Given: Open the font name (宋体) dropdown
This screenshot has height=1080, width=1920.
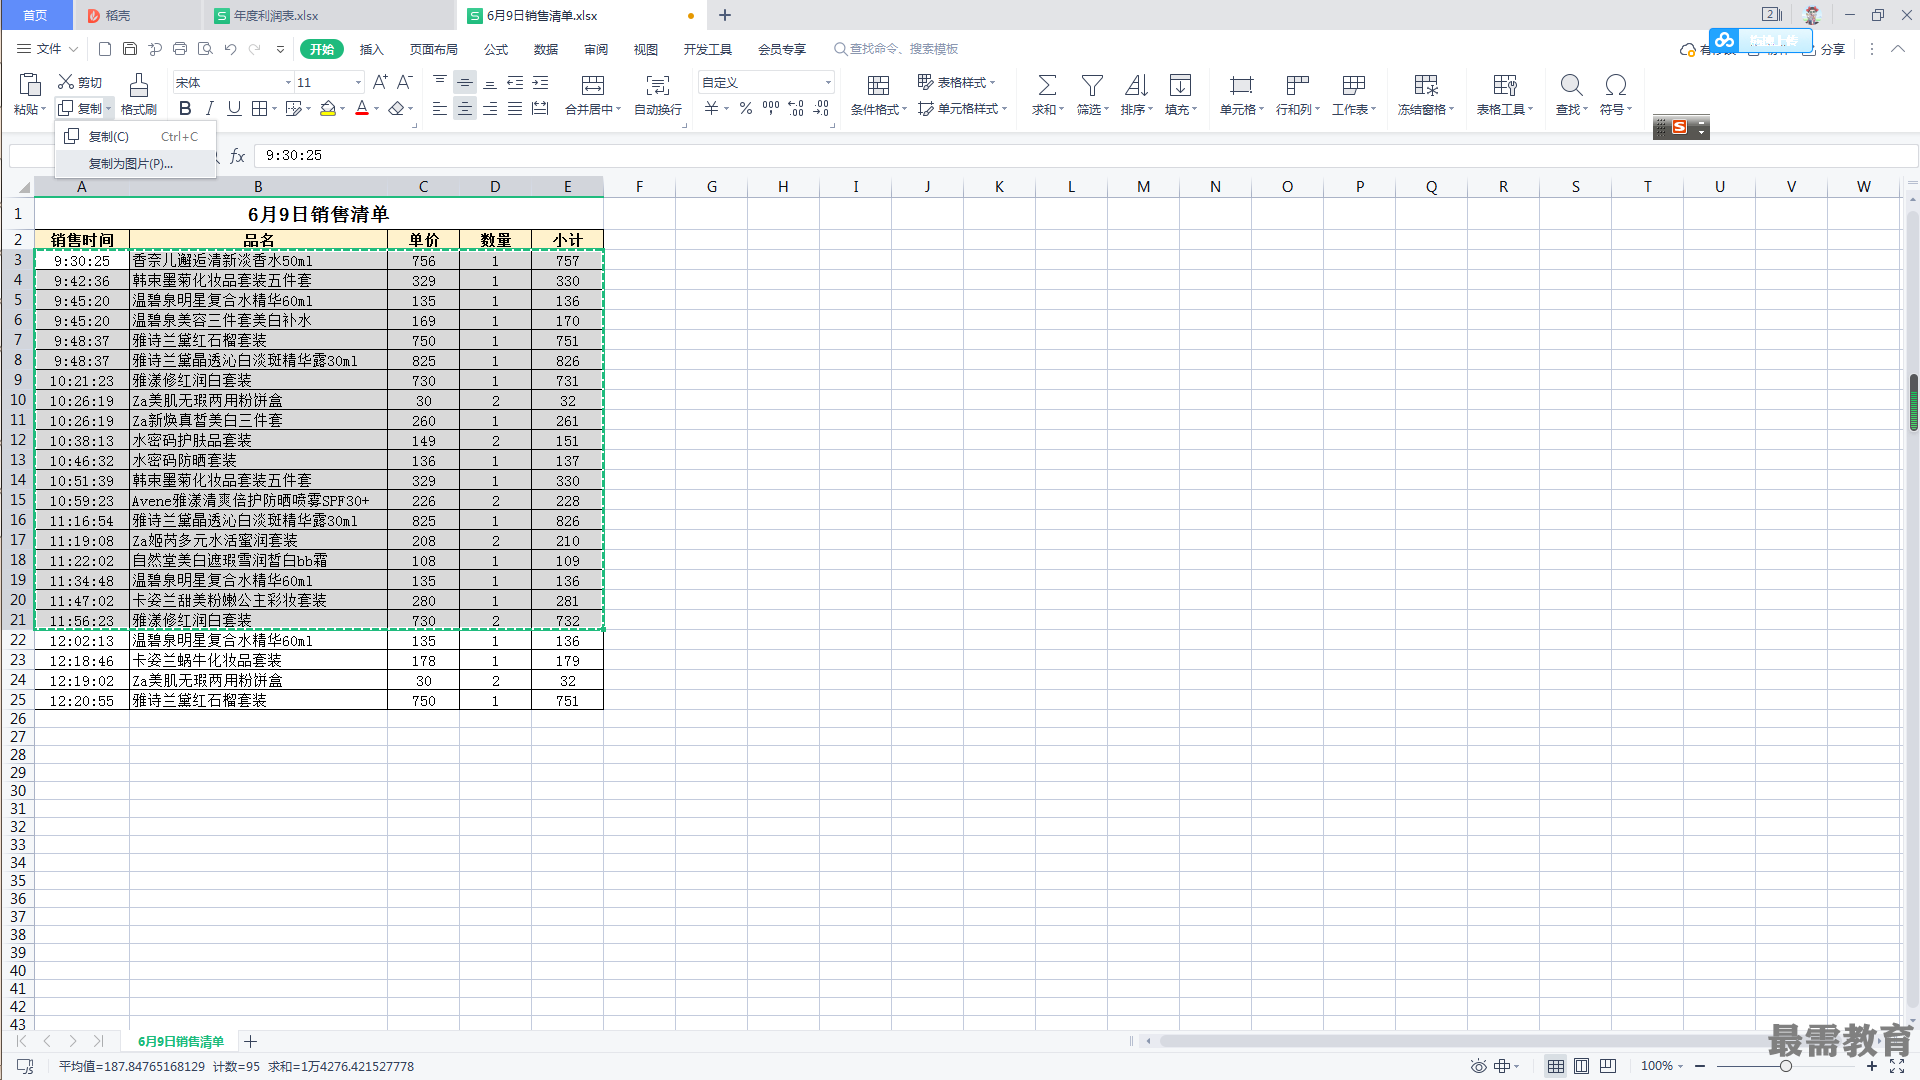Looking at the screenshot, I should point(288,83).
